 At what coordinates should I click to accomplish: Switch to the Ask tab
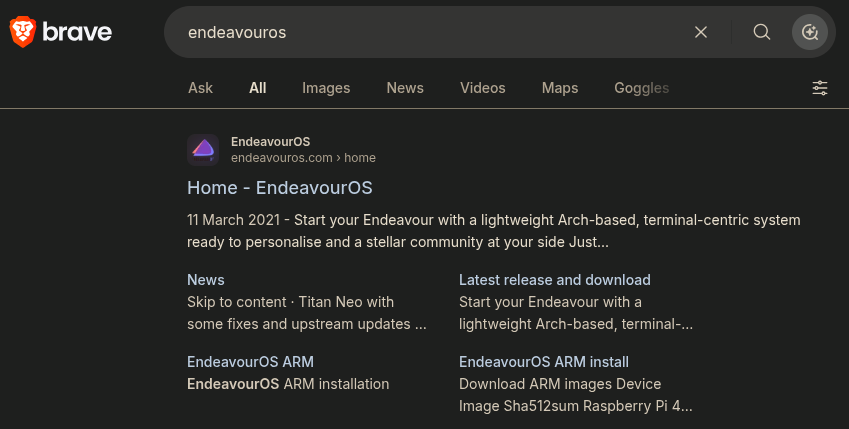tap(200, 88)
